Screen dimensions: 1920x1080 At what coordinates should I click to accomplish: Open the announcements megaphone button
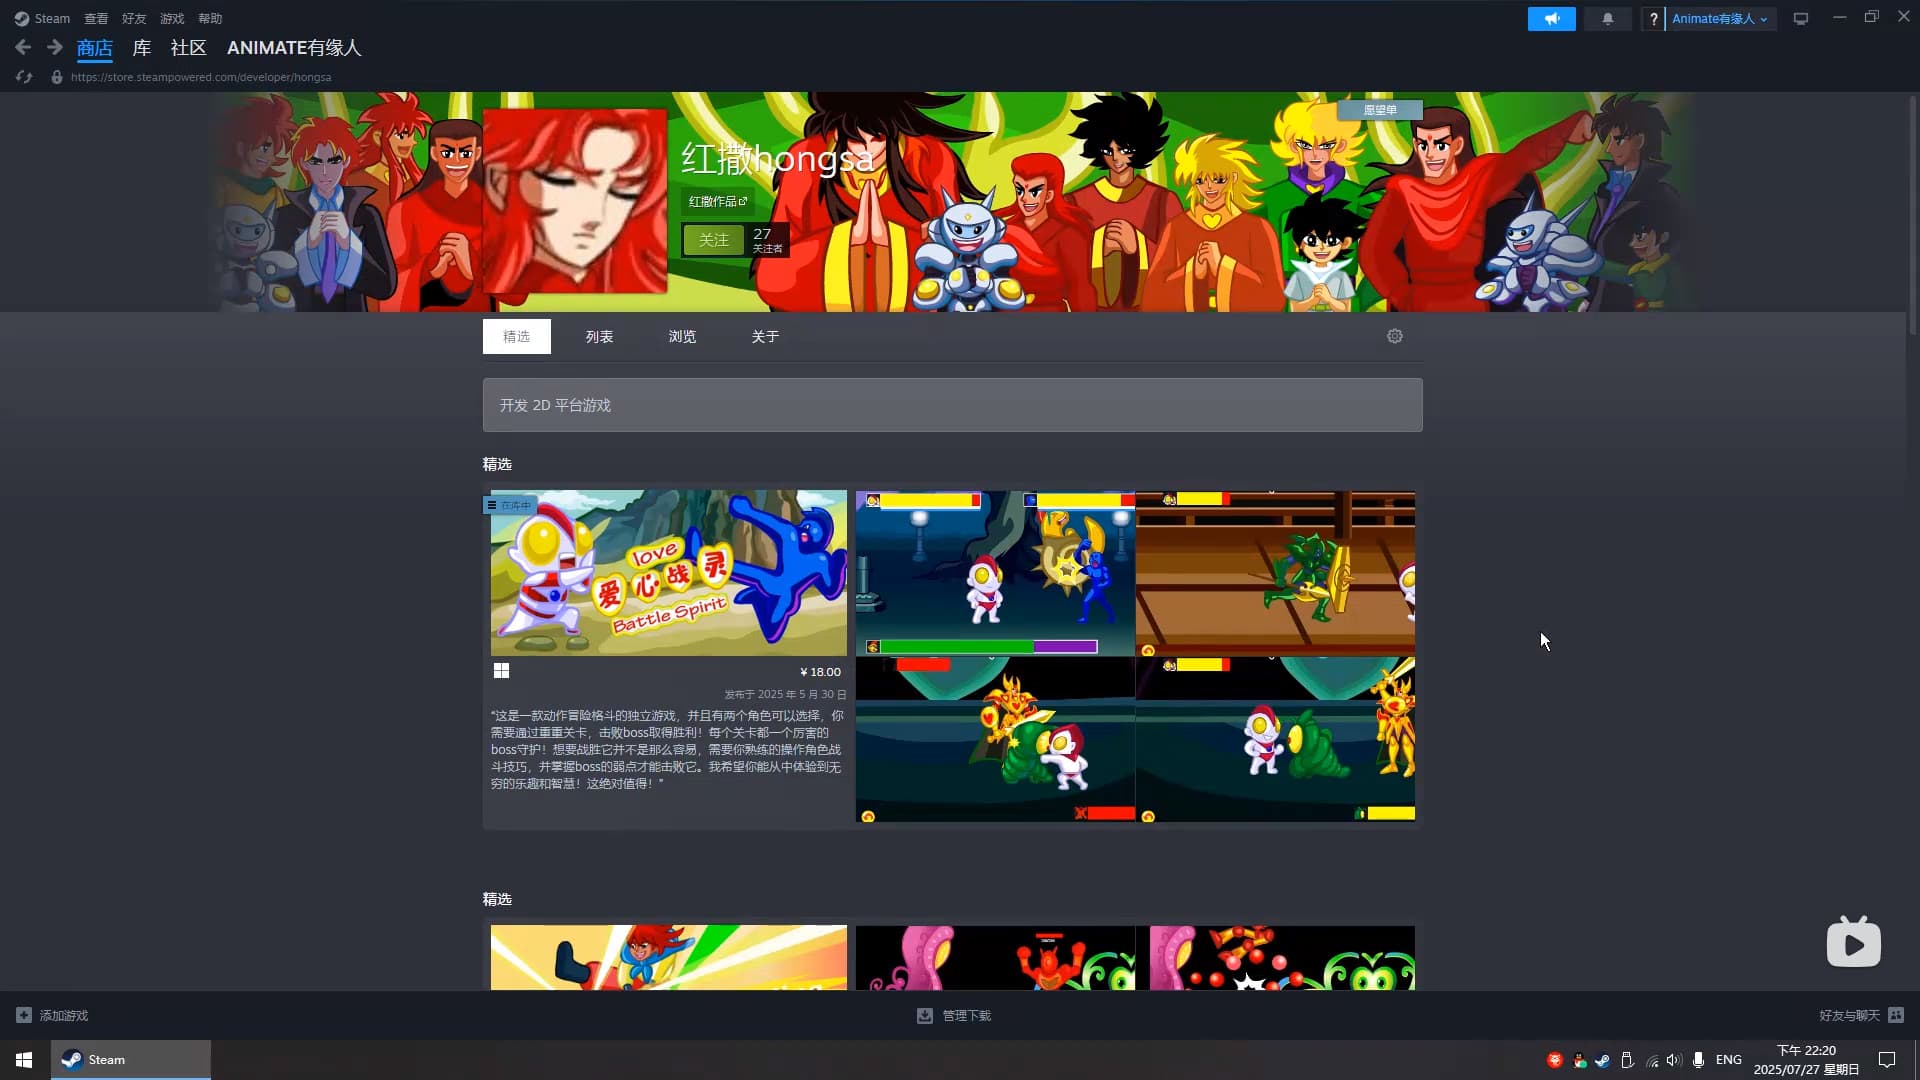click(x=1551, y=19)
